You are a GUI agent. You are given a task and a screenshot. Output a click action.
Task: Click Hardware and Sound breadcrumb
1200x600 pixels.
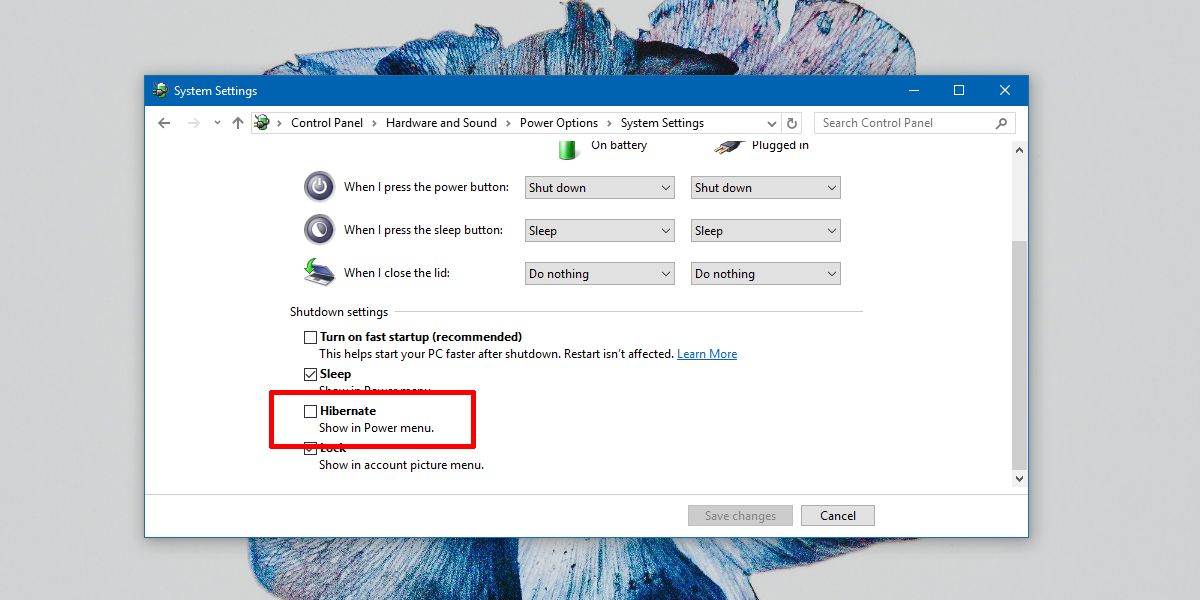pos(441,123)
